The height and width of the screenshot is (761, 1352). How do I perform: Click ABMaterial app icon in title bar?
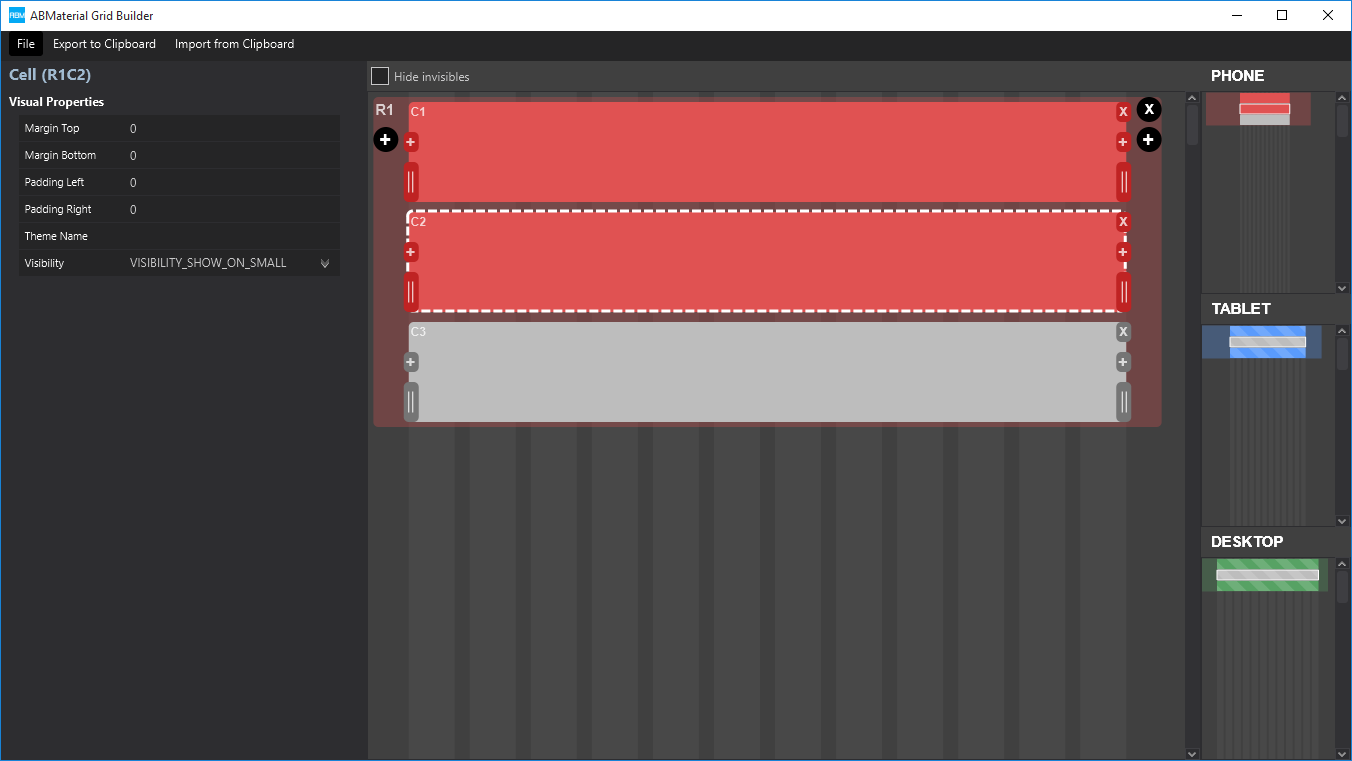click(17, 16)
